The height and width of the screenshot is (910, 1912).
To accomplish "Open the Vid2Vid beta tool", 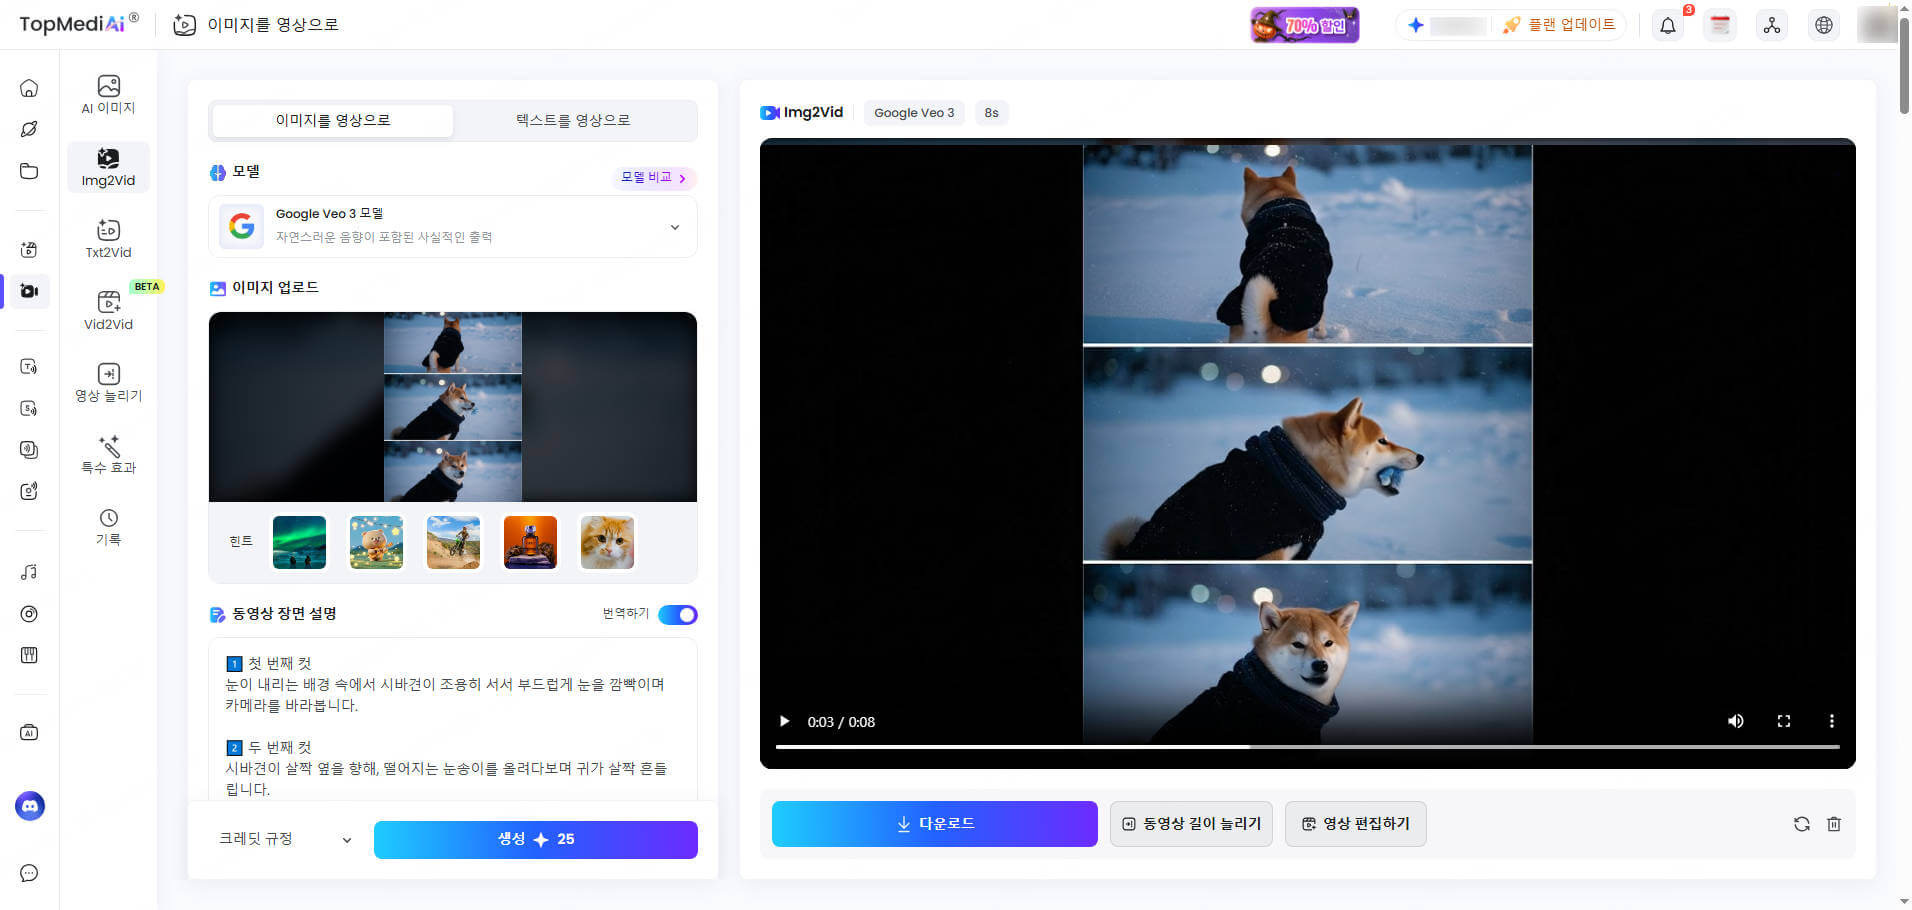I will point(108,311).
